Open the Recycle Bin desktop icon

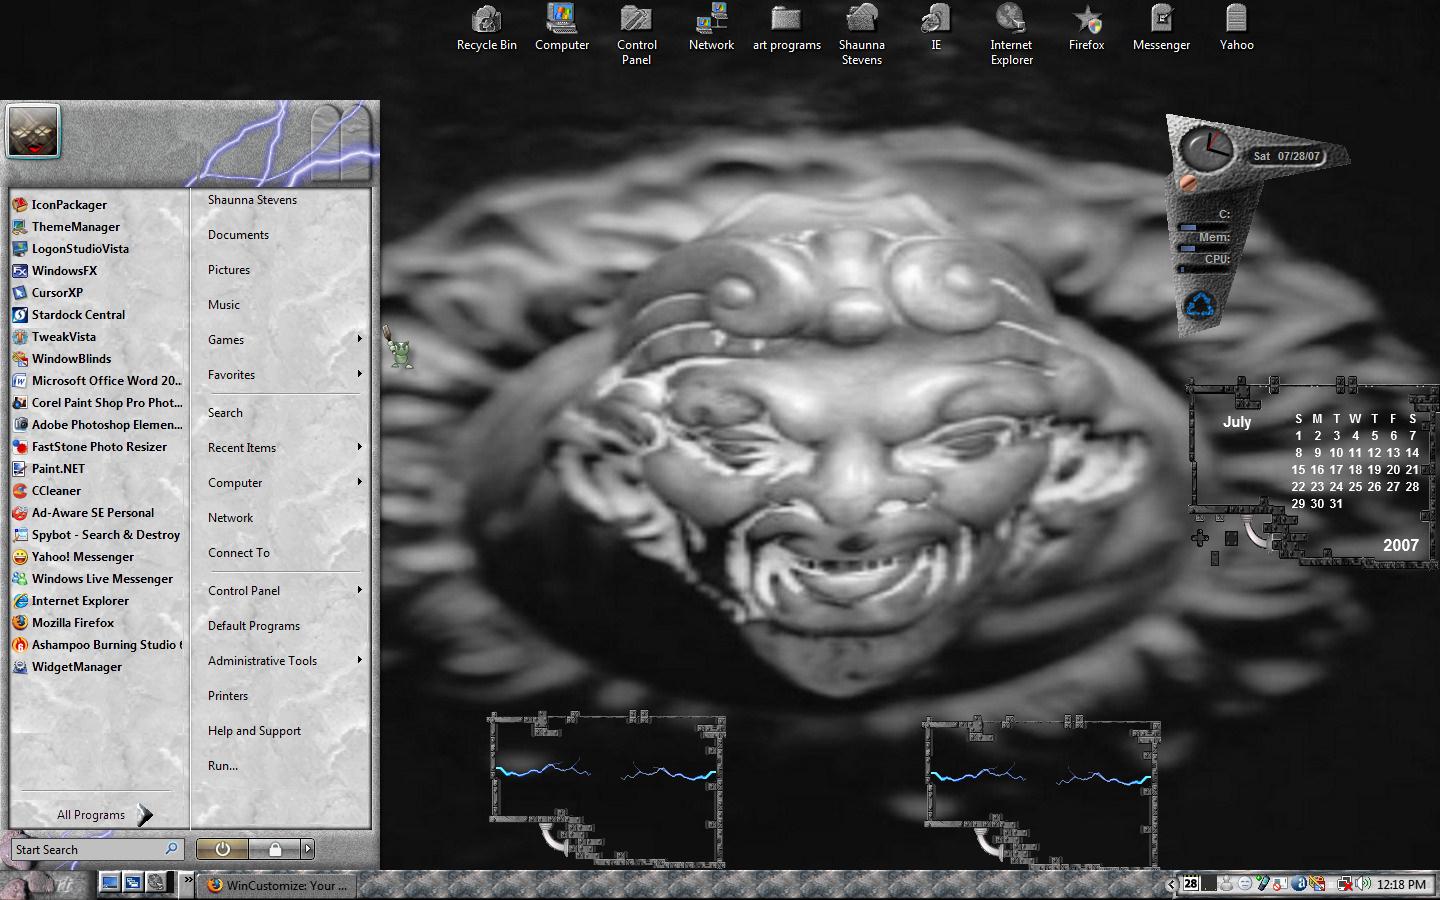(x=486, y=28)
